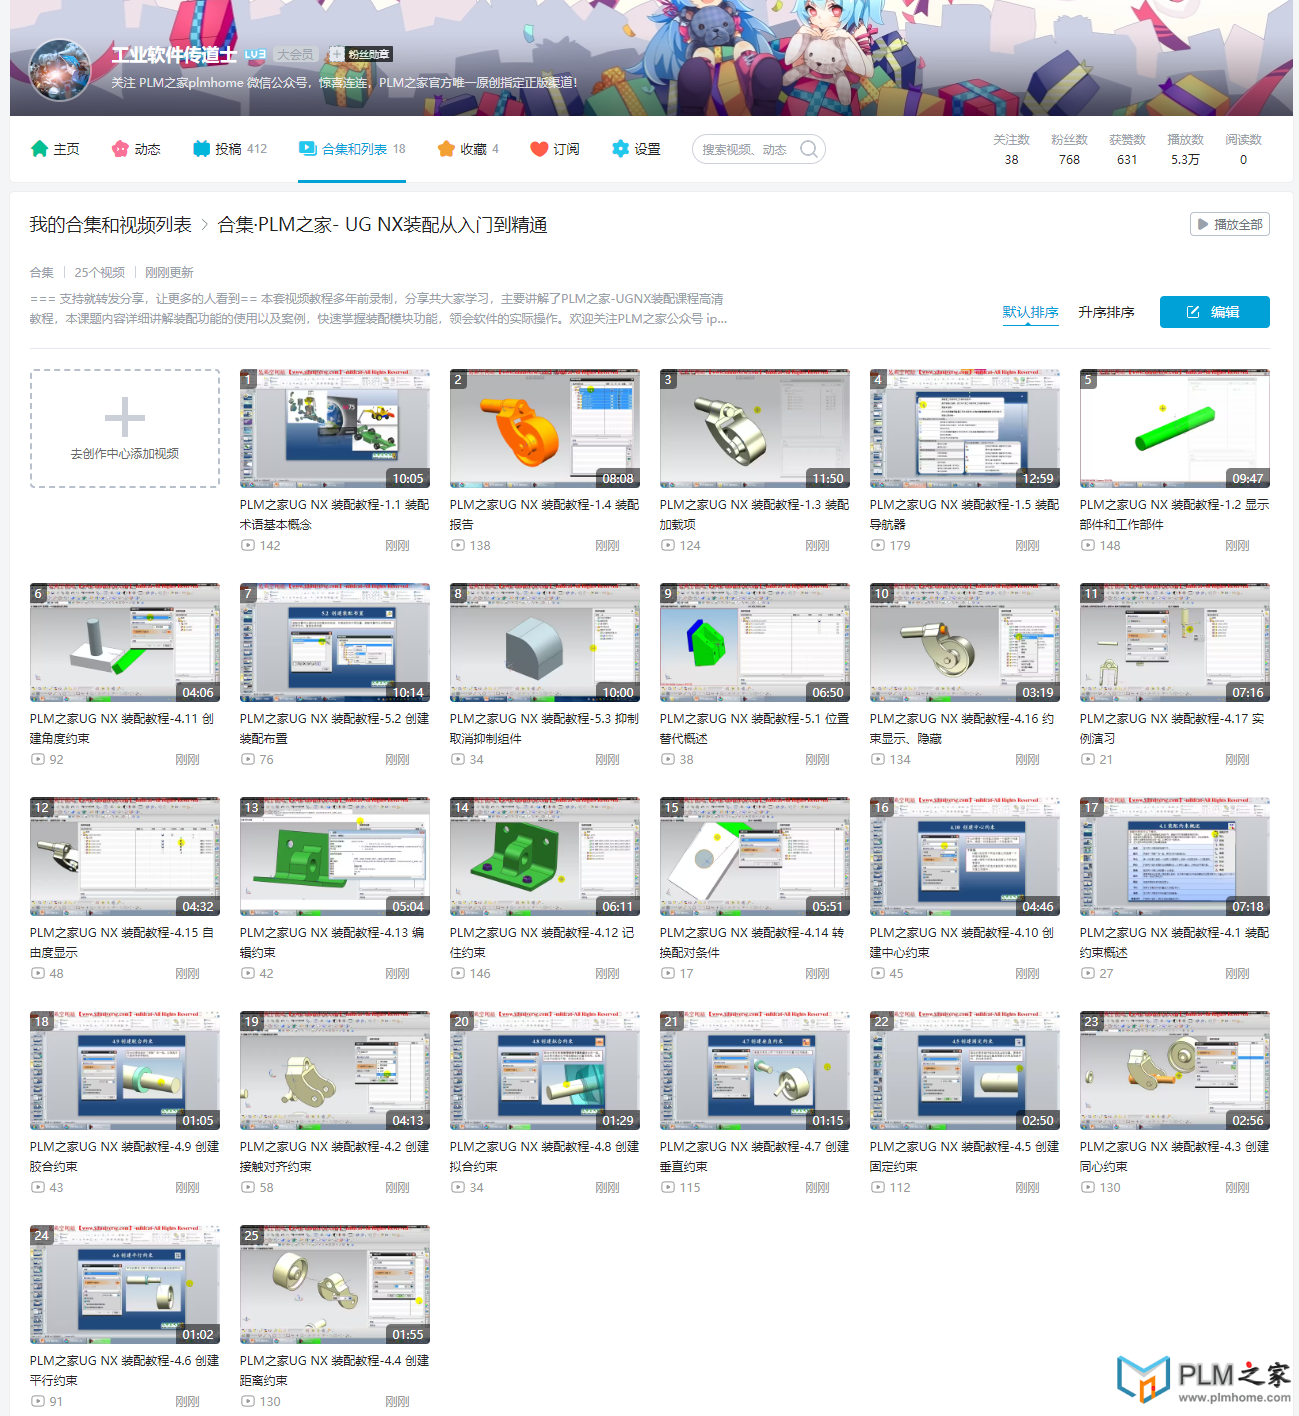
Task: Click the 25个视频 video count text
Action: (x=99, y=272)
